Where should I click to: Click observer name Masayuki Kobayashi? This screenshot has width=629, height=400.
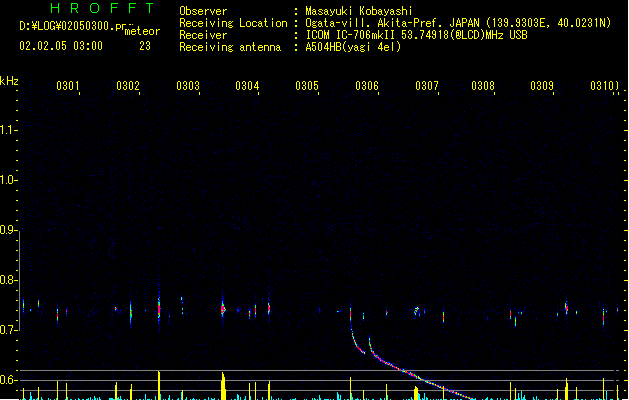click(x=359, y=11)
